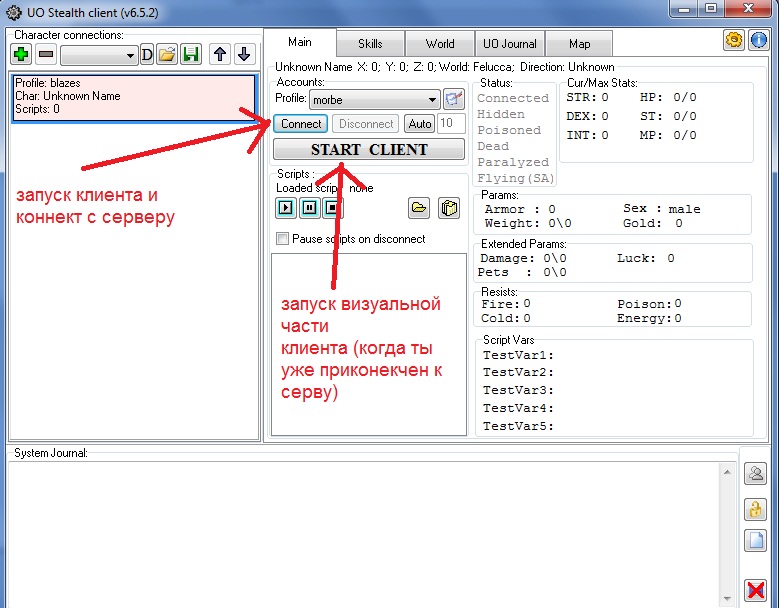Viewport: 779px width, 608px height.
Task: Click System Journal scrollbar down arrow
Action: [x=727, y=599]
